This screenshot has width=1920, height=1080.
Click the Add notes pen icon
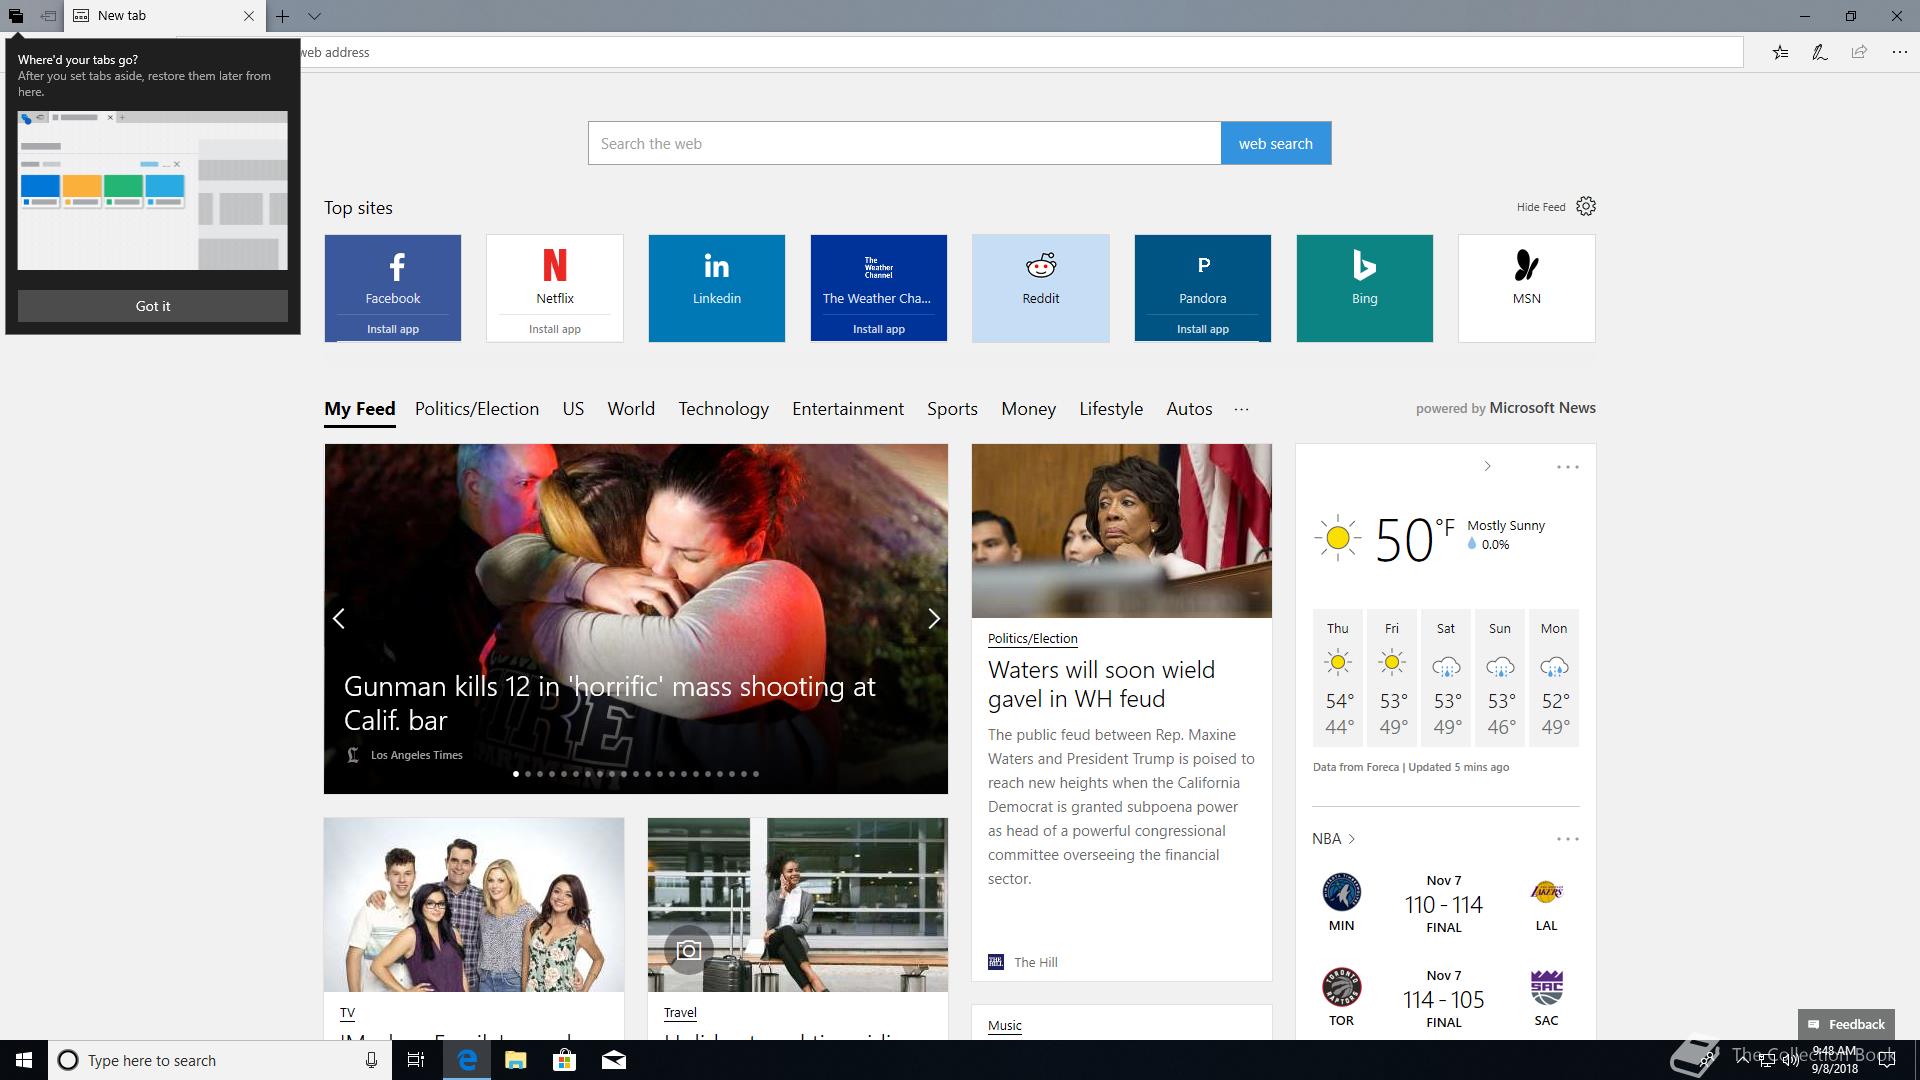pos(1820,53)
